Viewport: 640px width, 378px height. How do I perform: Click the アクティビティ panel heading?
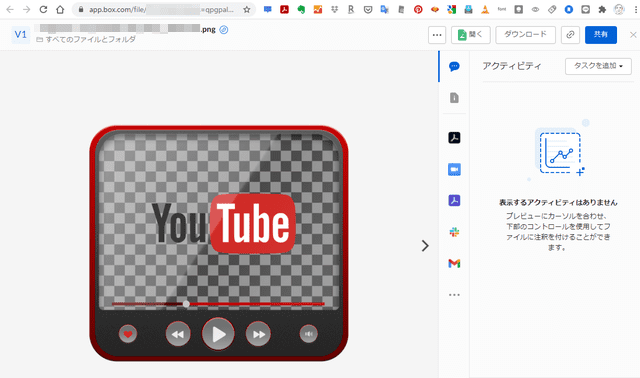(x=512, y=66)
